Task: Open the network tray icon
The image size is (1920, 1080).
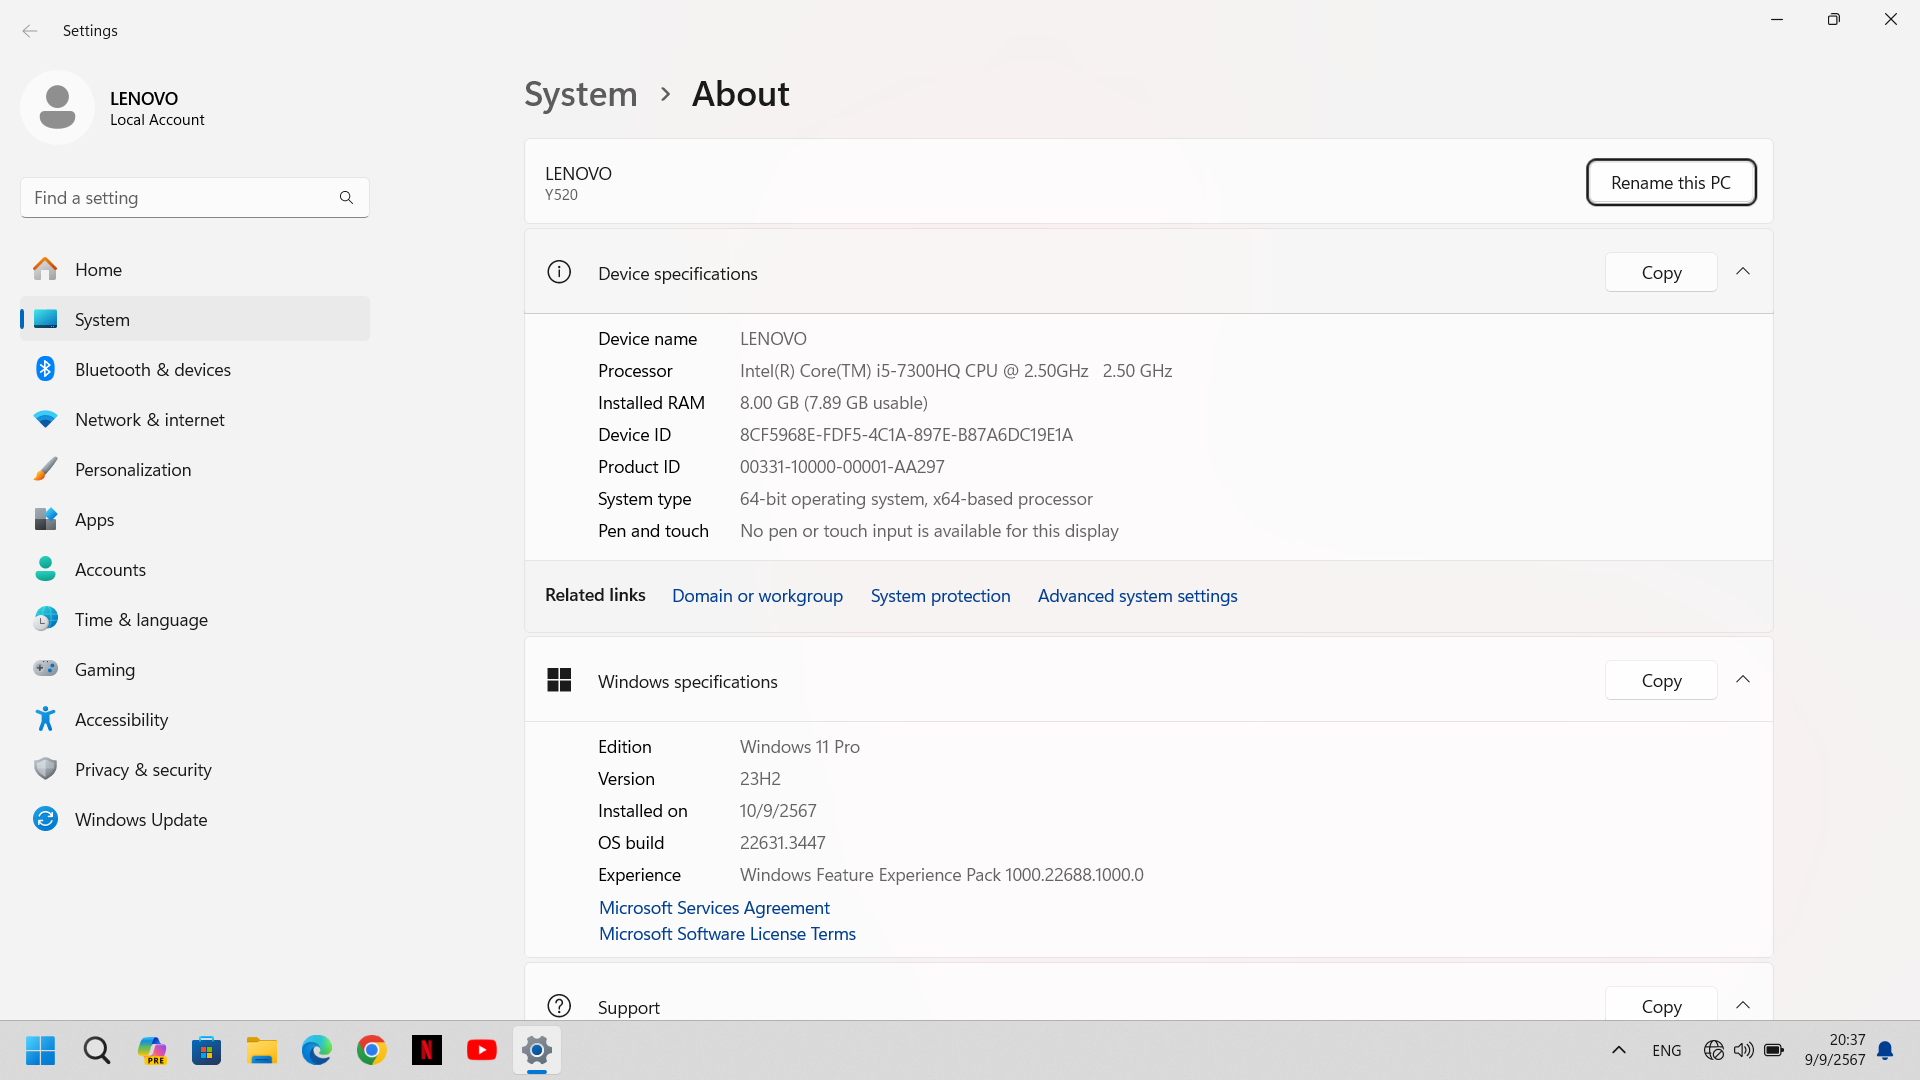Action: click(1713, 1050)
